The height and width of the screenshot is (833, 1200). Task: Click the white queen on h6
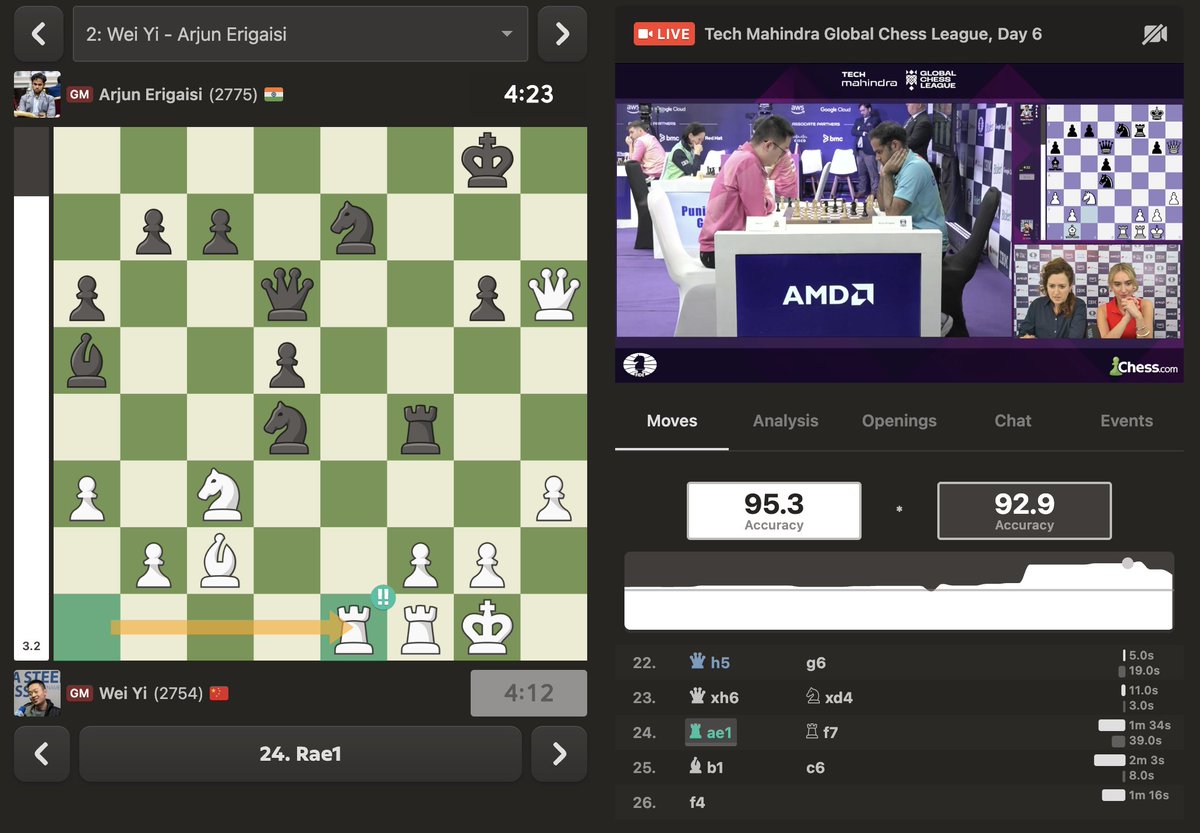tap(553, 293)
